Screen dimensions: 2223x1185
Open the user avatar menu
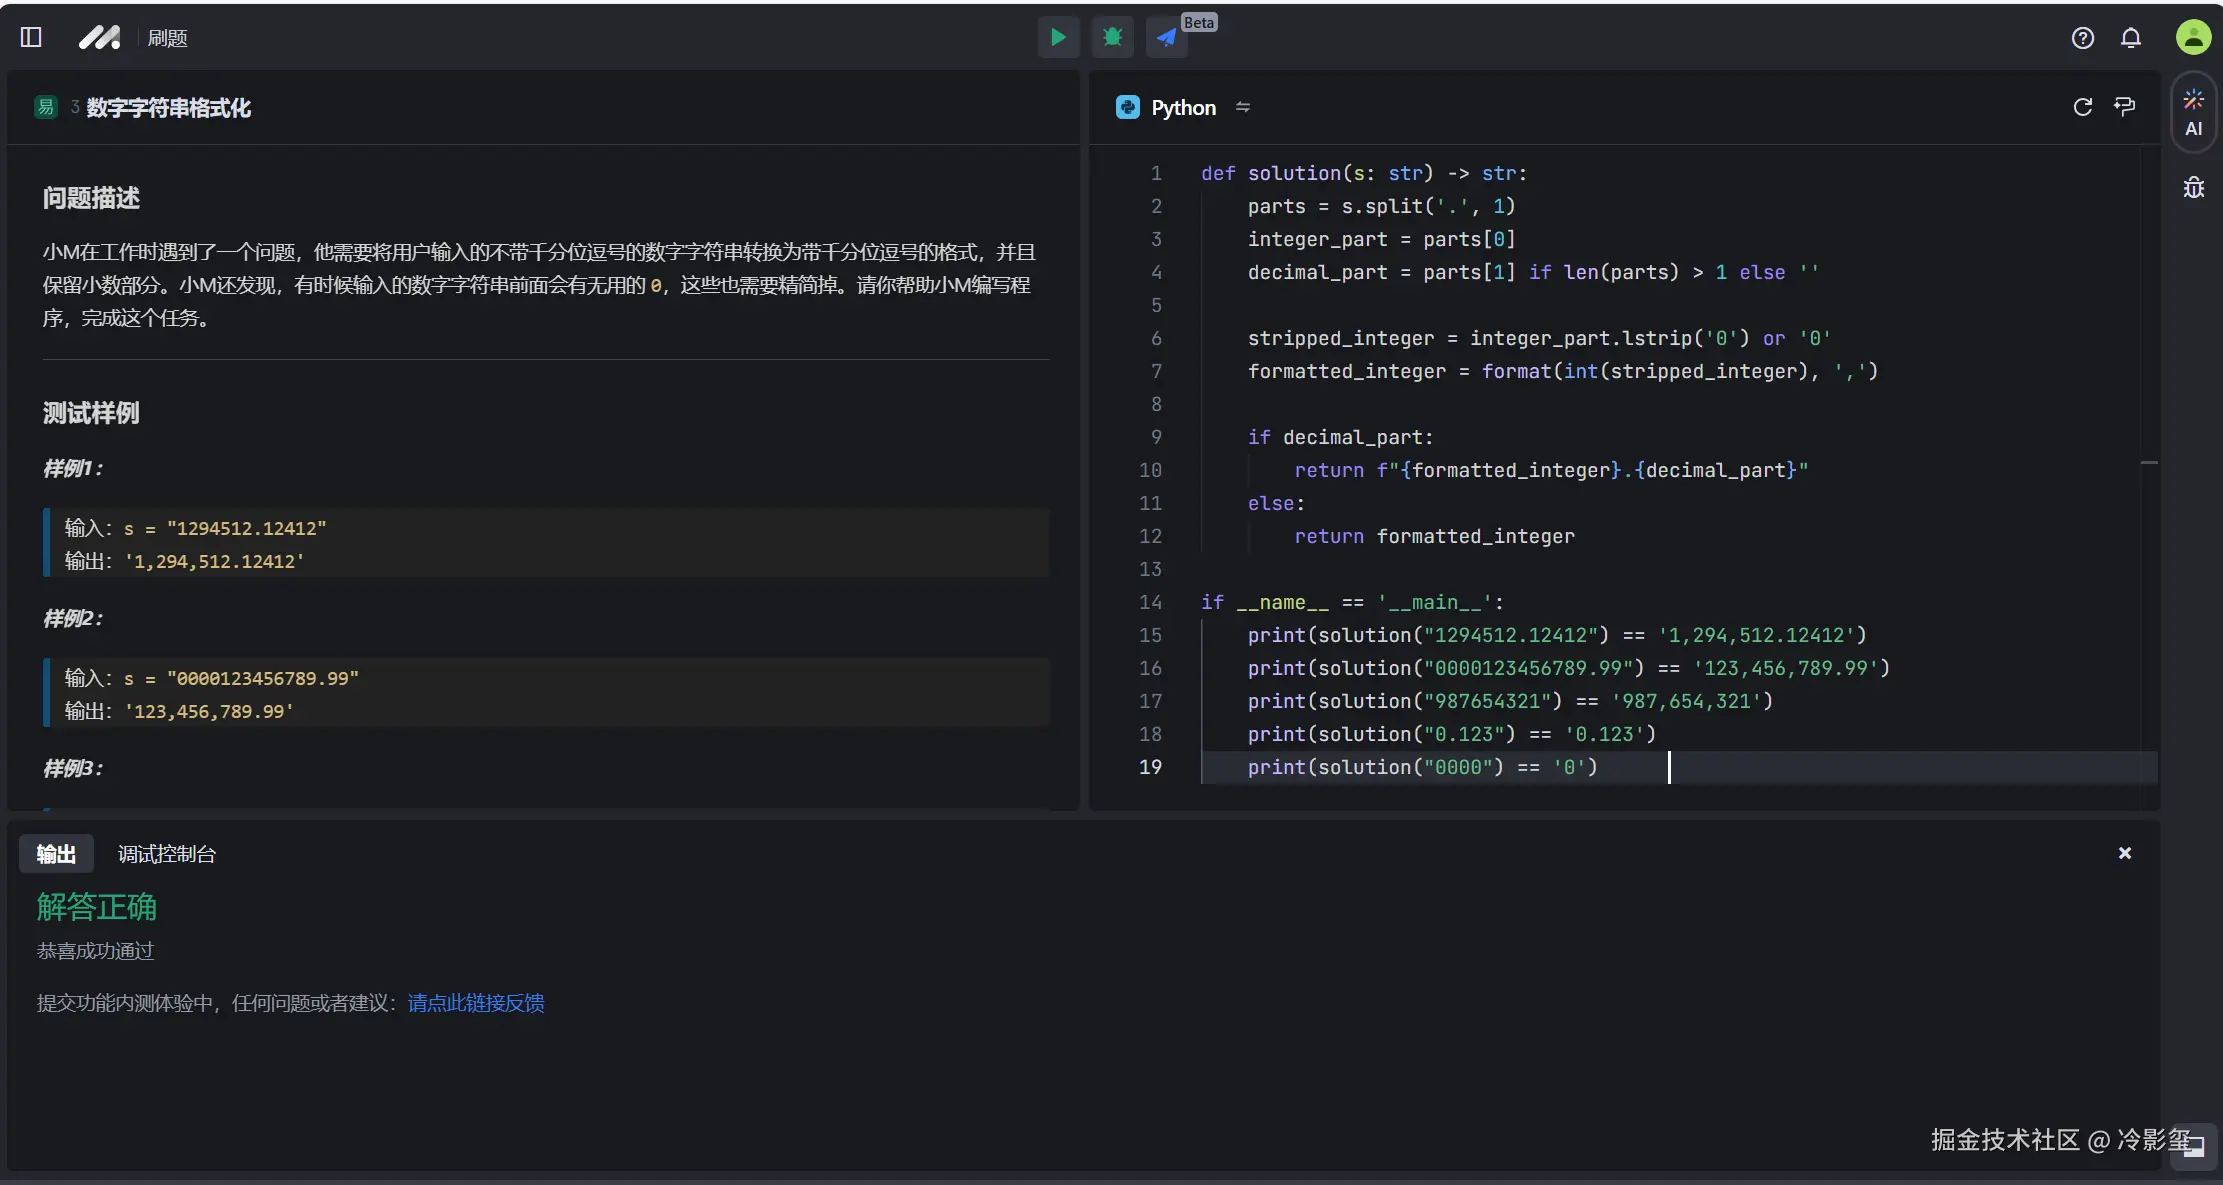(x=2193, y=37)
